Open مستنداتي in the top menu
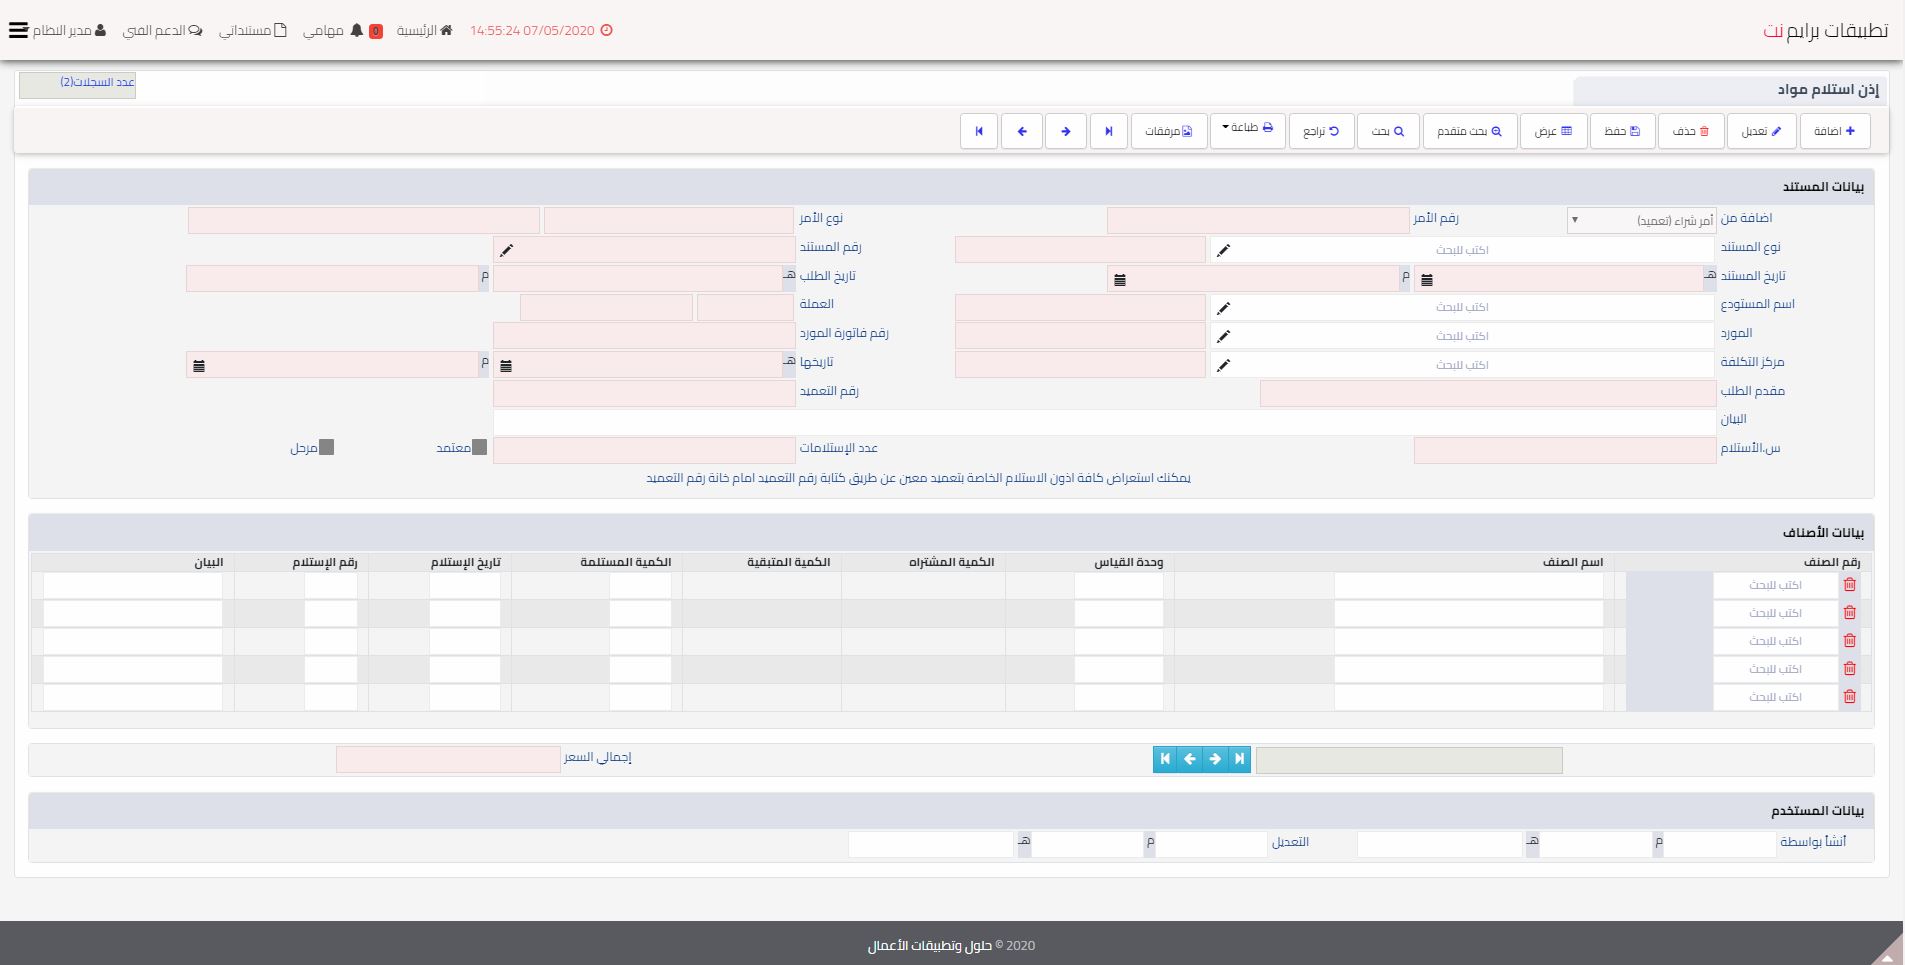Image resolution: width=1905 pixels, height=965 pixels. 253,30
